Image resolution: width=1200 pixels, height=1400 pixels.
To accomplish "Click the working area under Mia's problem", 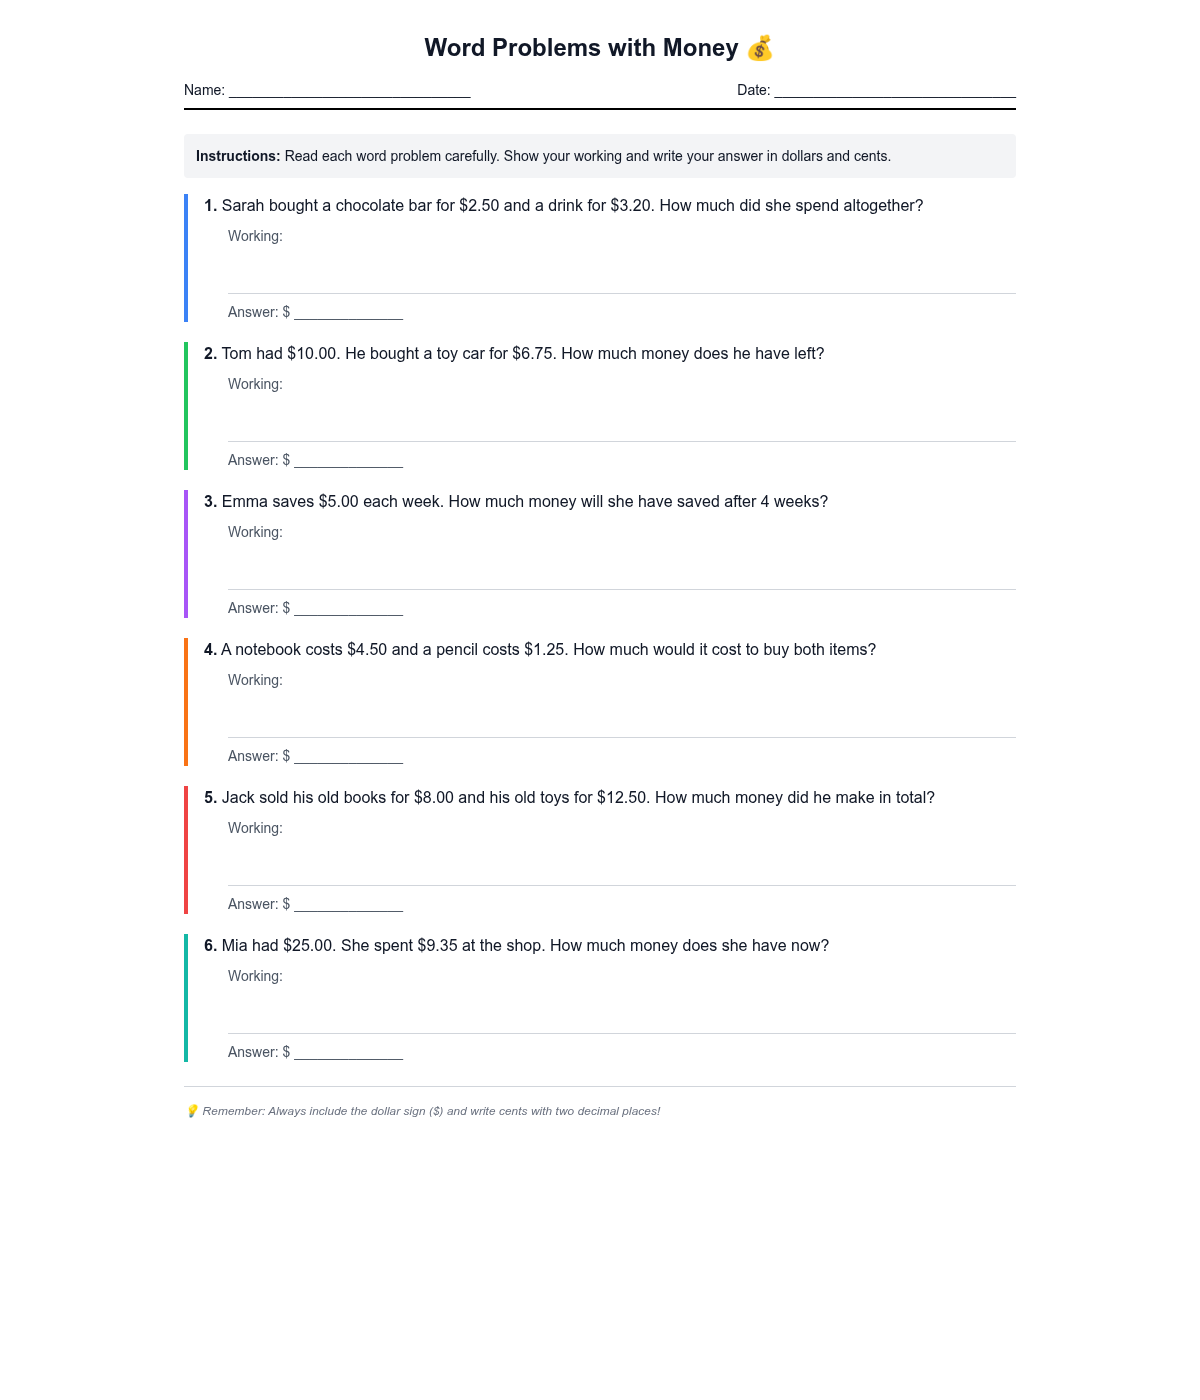I will click(620, 1008).
